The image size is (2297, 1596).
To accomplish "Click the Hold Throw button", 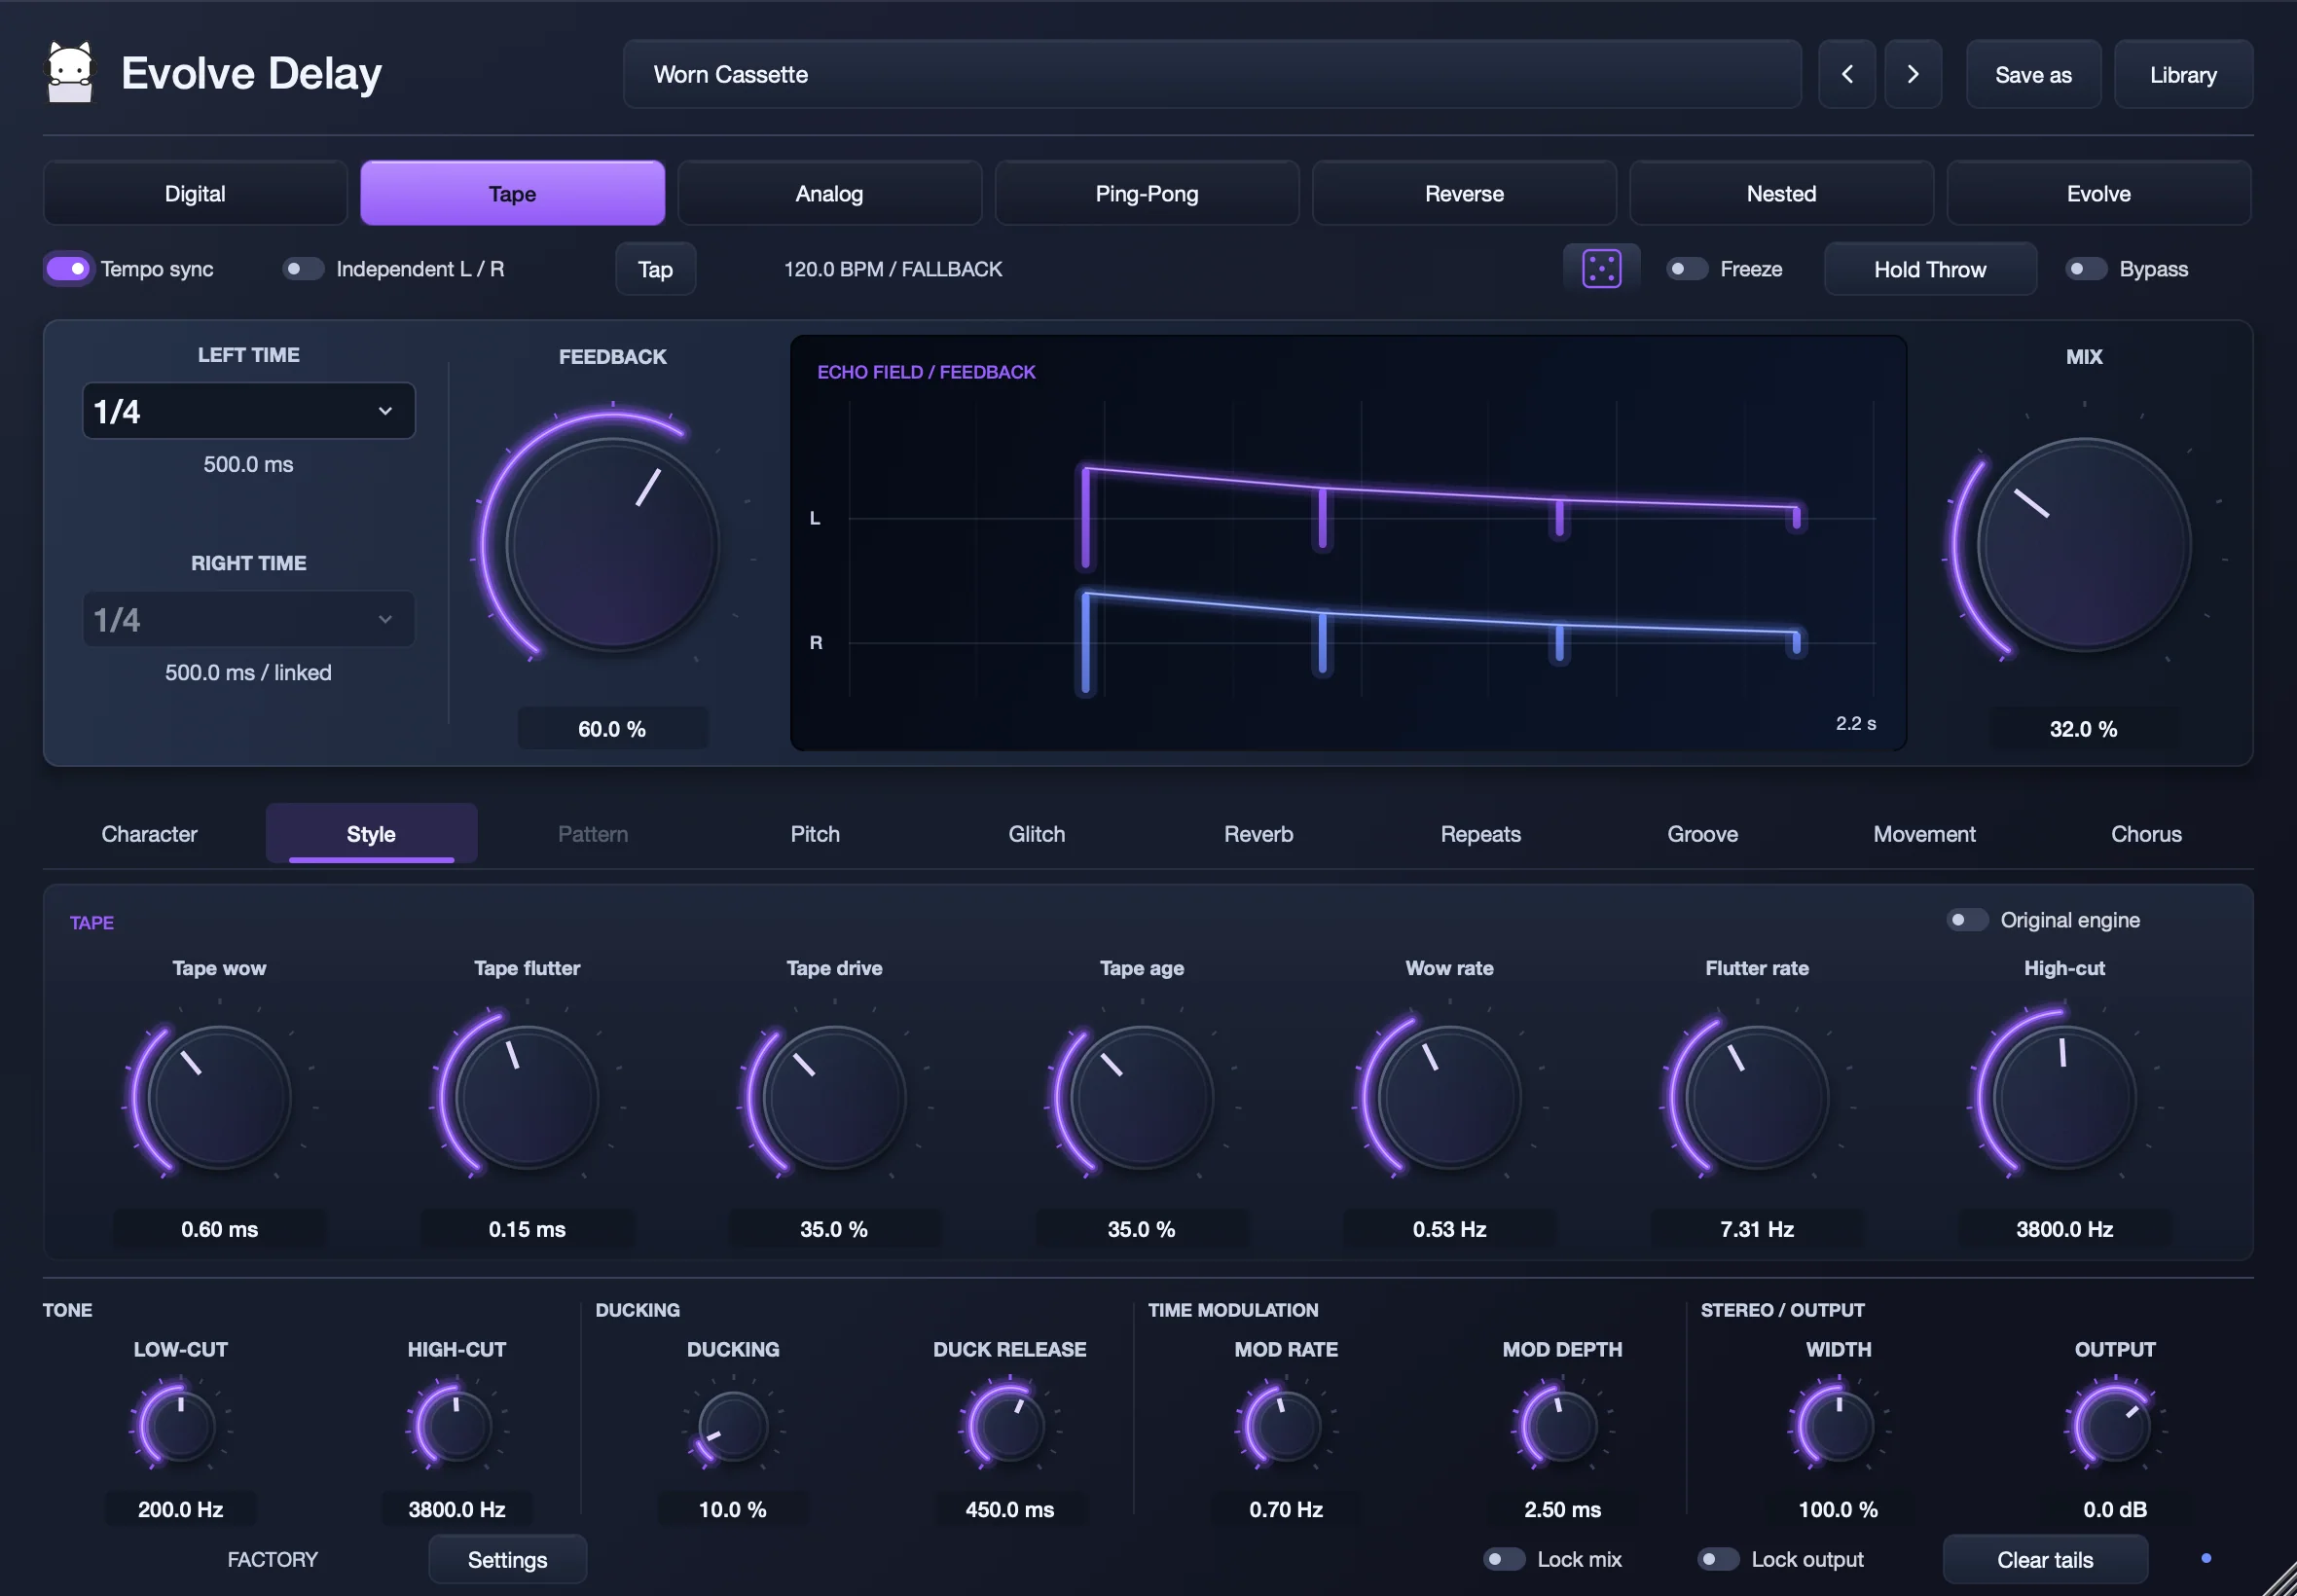I will (x=1929, y=268).
